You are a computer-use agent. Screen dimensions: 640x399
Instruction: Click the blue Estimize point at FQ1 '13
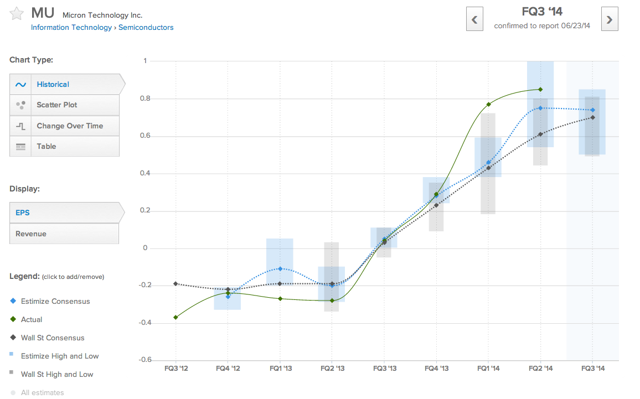[x=280, y=268]
